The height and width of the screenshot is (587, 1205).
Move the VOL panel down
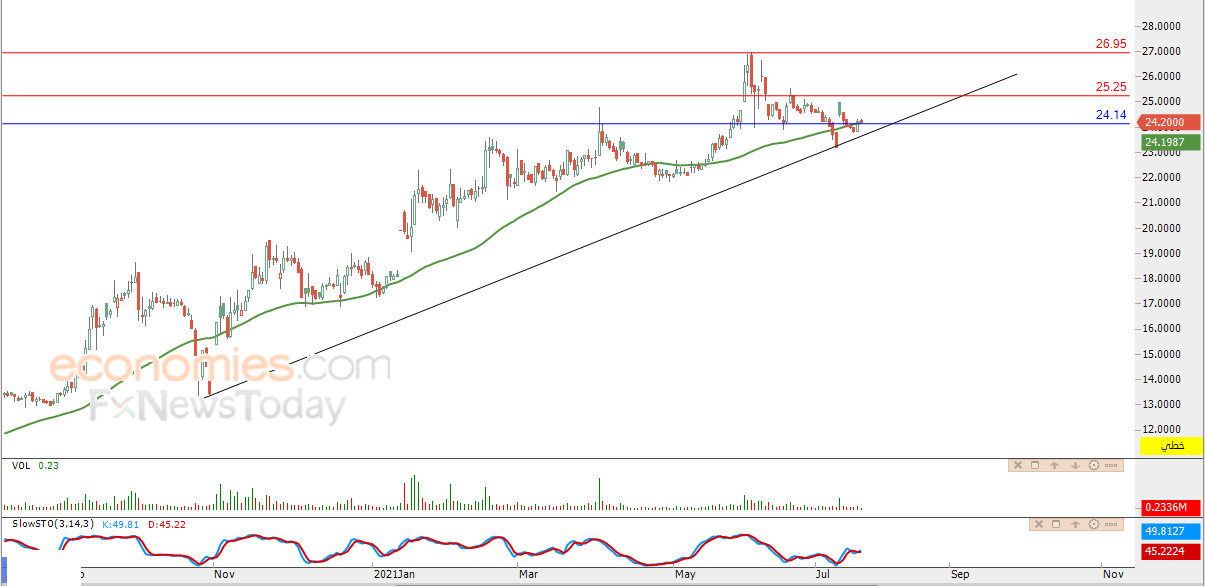pos(1075,465)
